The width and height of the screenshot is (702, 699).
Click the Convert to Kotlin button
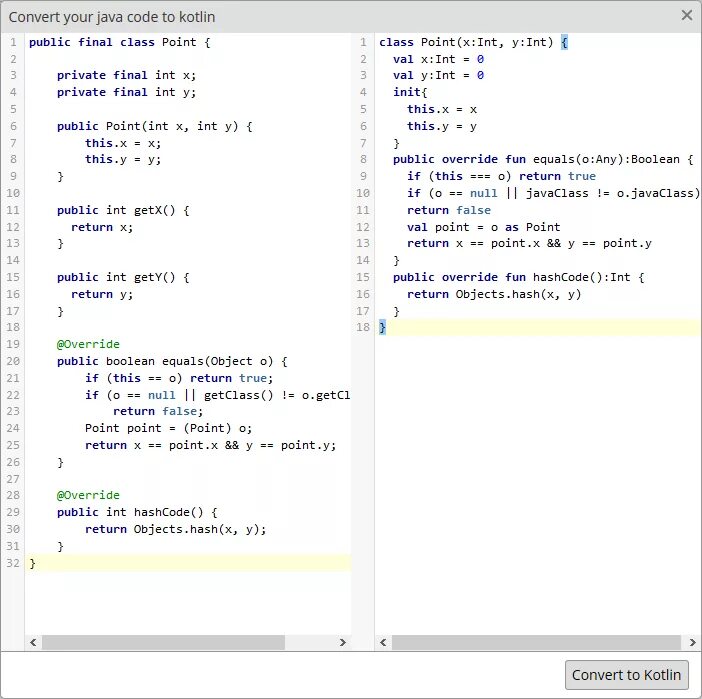(626, 675)
